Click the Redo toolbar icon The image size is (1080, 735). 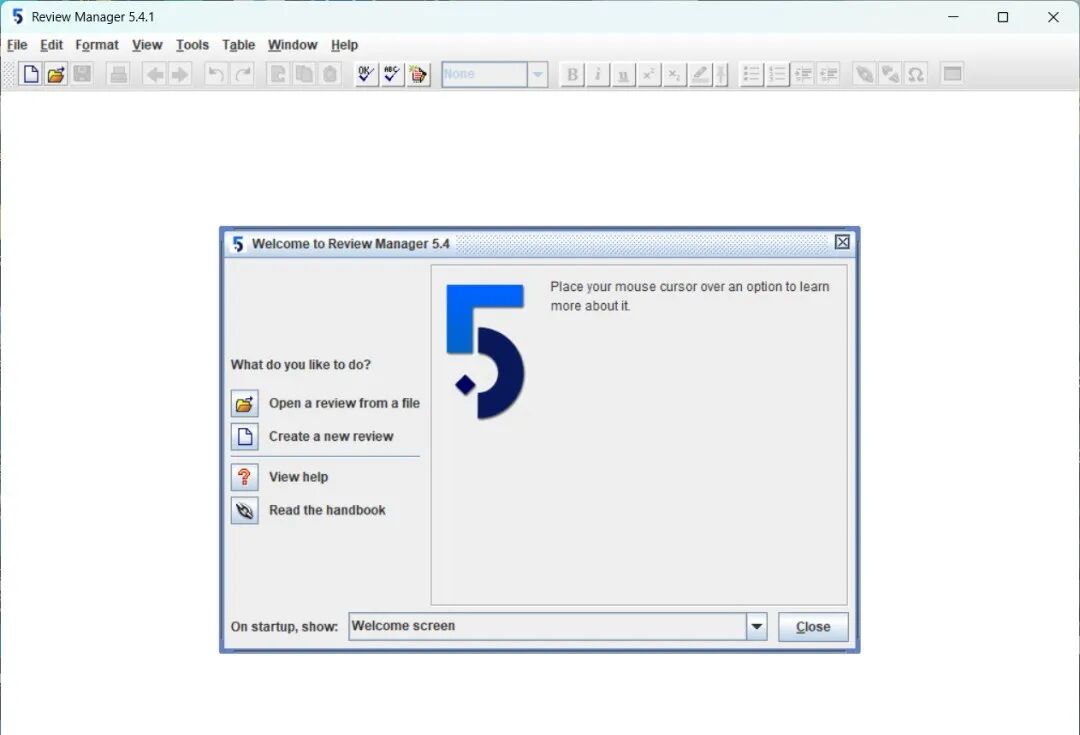pyautogui.click(x=242, y=74)
